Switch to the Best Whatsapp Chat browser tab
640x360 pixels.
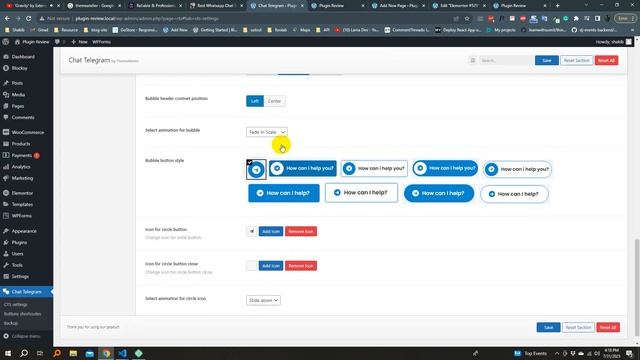click(x=215, y=6)
